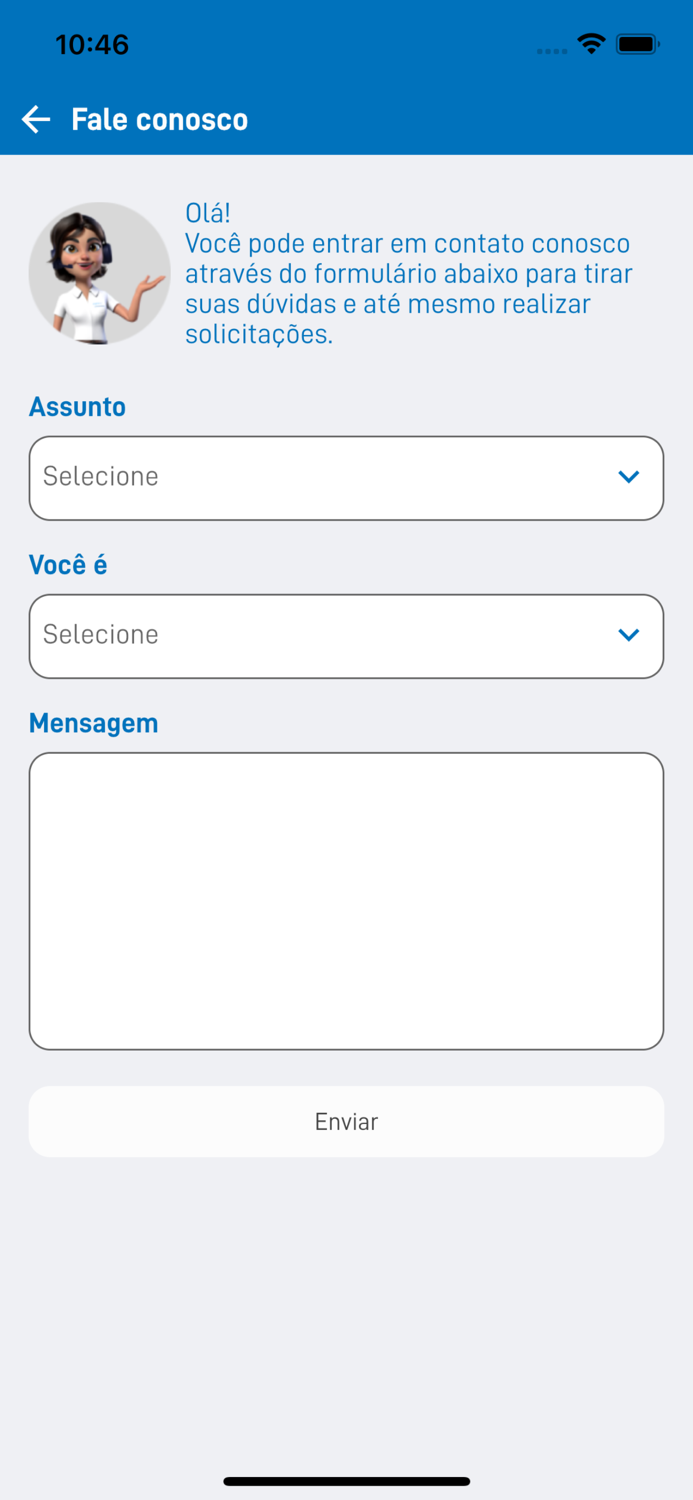Click the greeting message text
The width and height of the screenshot is (693, 1500).
pos(406,273)
